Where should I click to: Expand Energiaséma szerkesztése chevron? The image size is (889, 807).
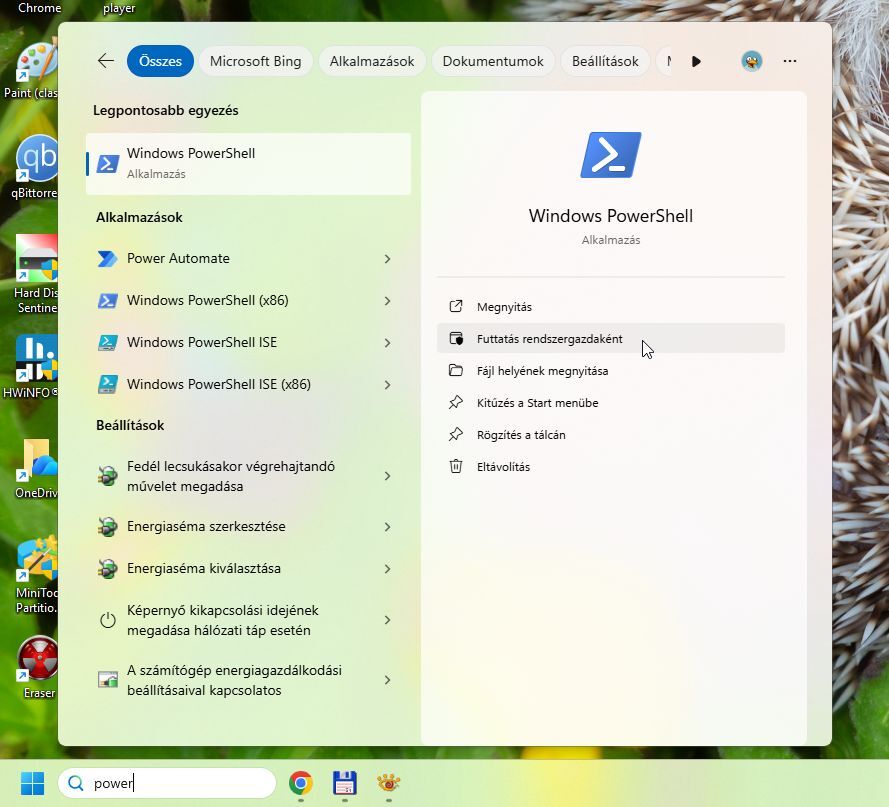[x=387, y=527]
